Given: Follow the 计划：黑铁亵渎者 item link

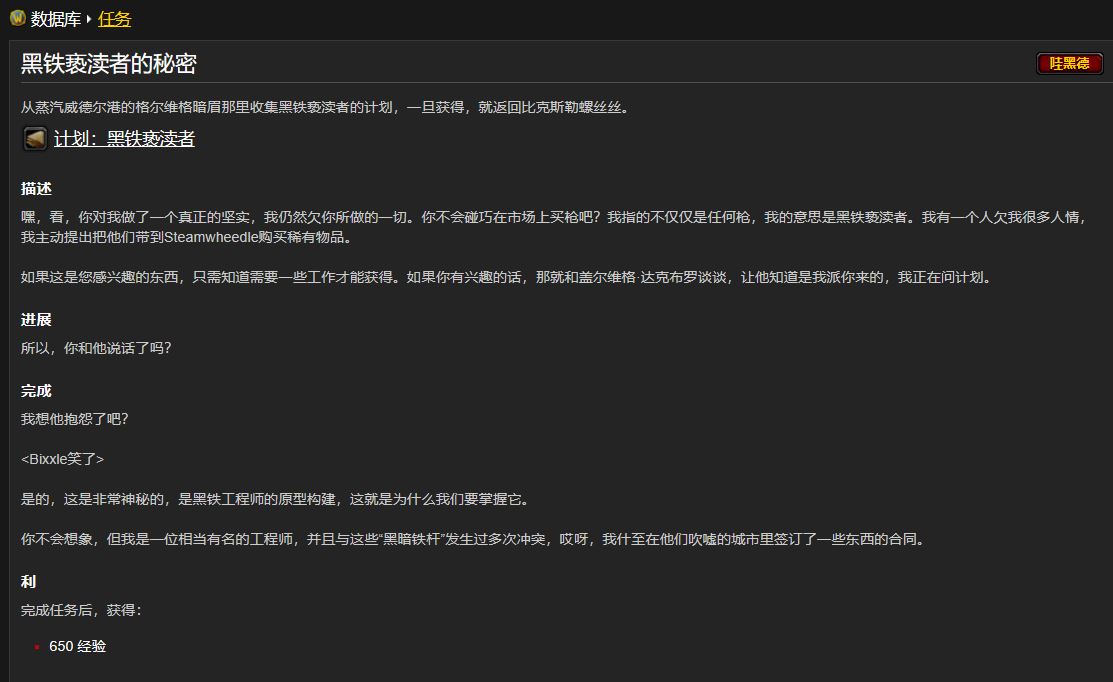Looking at the screenshot, I should (124, 139).
